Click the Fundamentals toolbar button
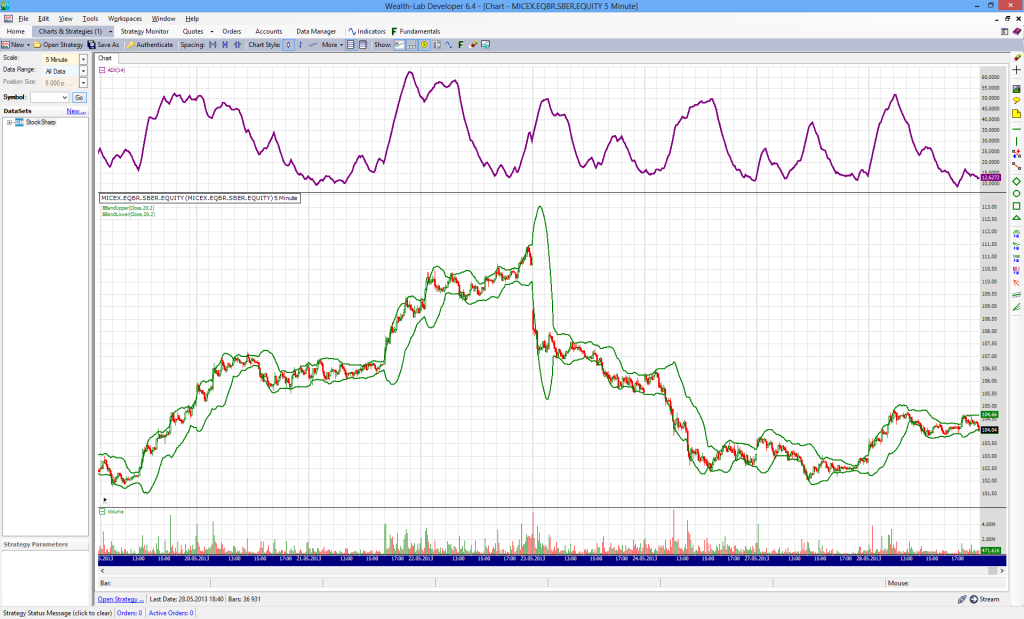This screenshot has height=619, width=1024. pos(415,31)
